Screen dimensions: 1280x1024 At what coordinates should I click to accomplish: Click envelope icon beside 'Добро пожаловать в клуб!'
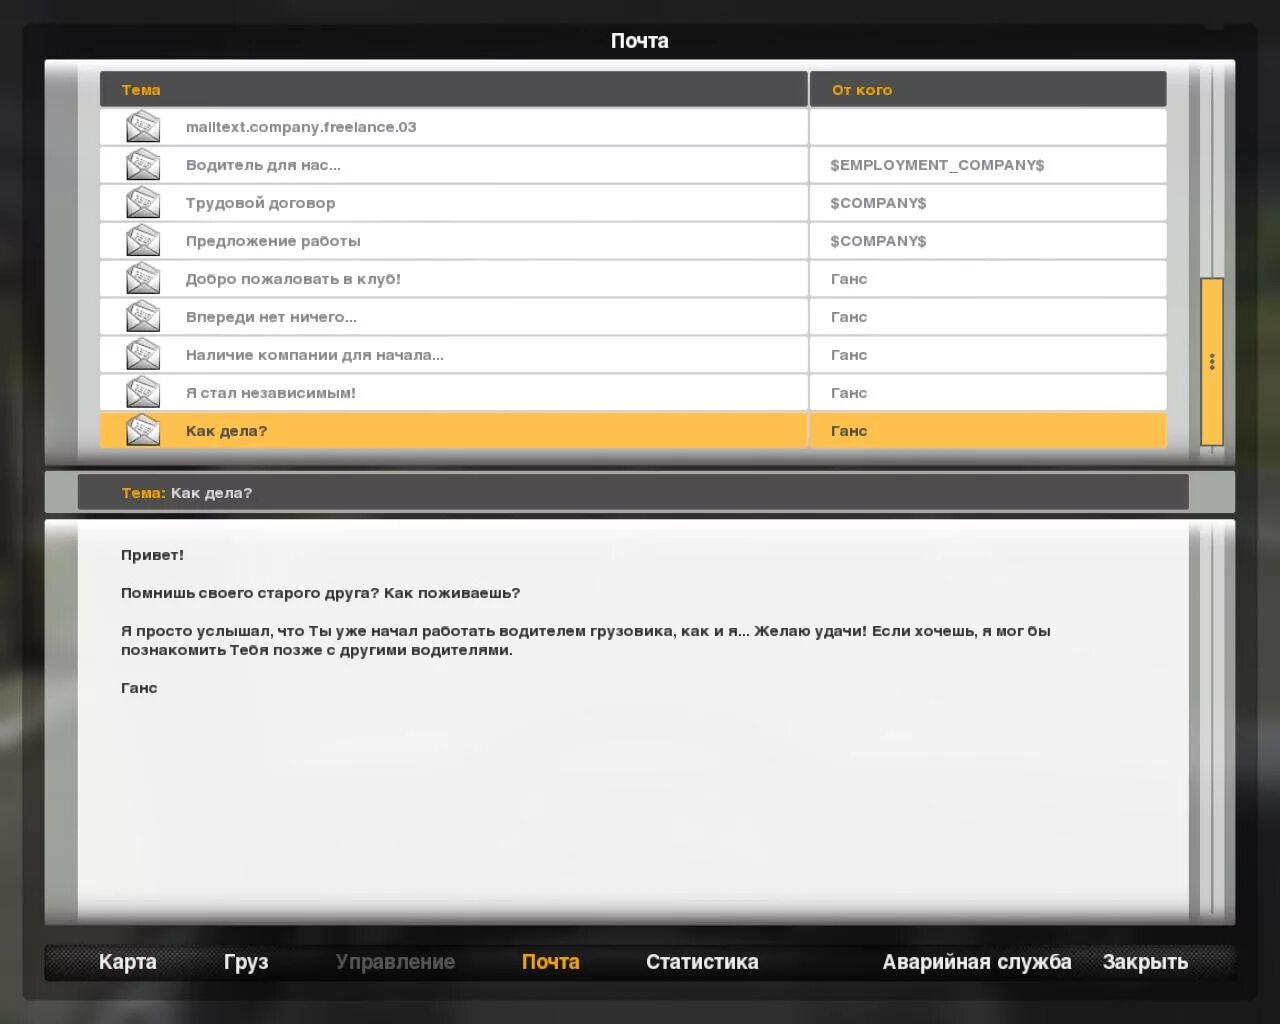(143, 279)
